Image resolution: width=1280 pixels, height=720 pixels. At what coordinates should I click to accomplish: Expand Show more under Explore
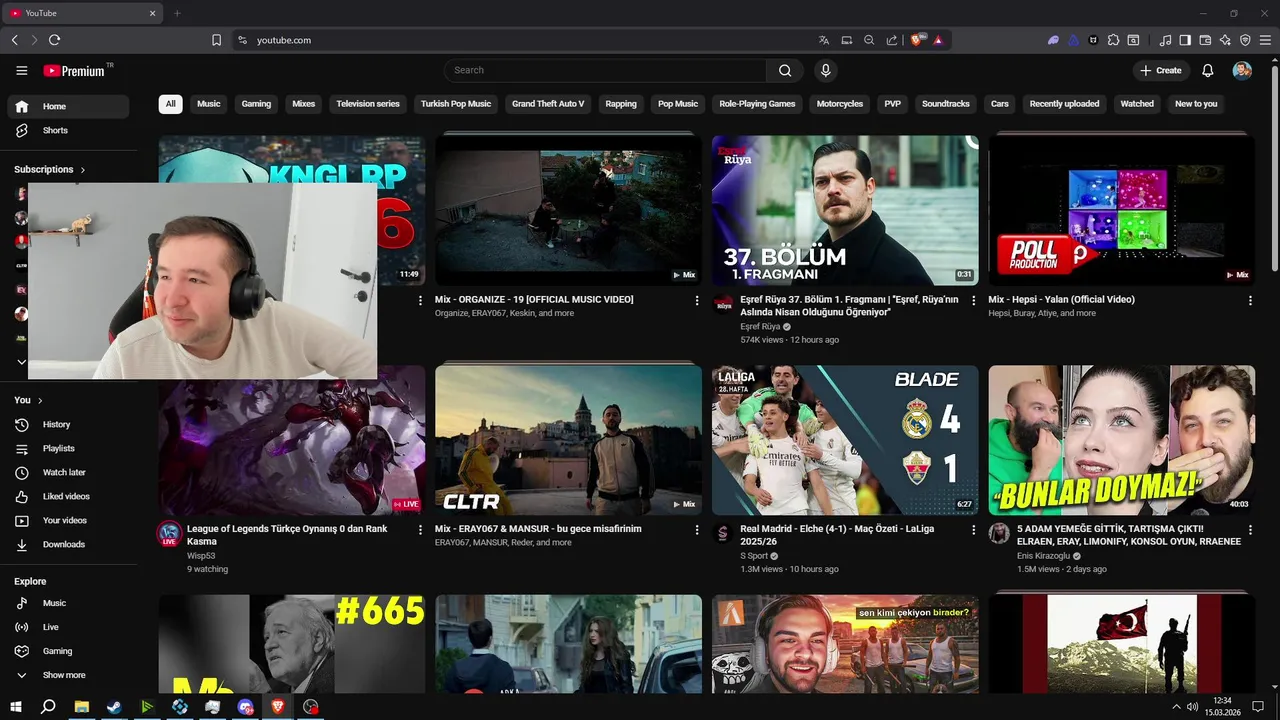(68, 675)
